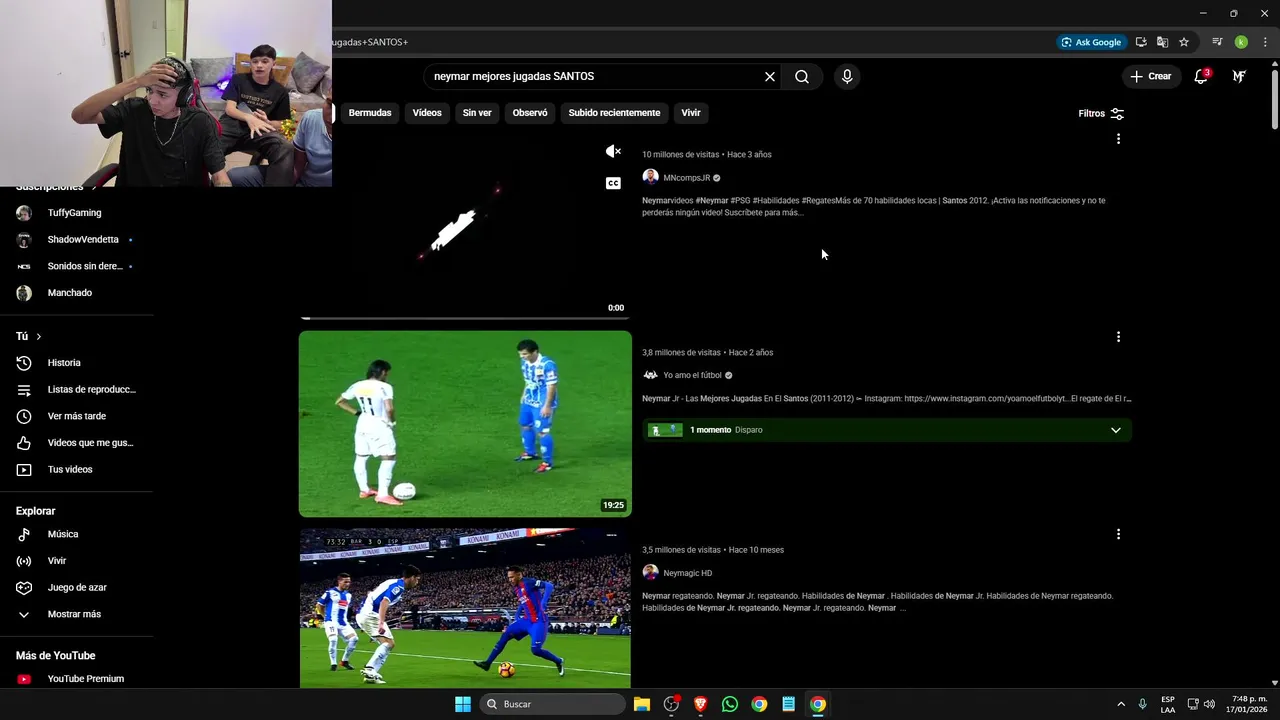This screenshot has height=720, width=1280.
Task: Open the Neymagic HD channel
Action: point(688,573)
